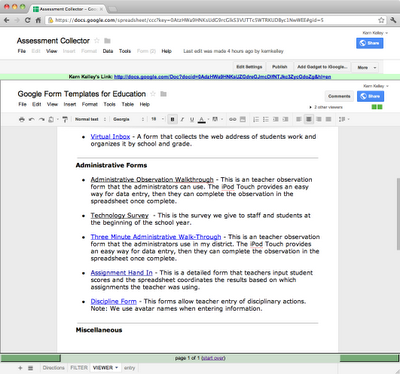Viewport: 400px width, 374px height.
Task: Switch to the FILTER sheet tab
Action: click(79, 368)
